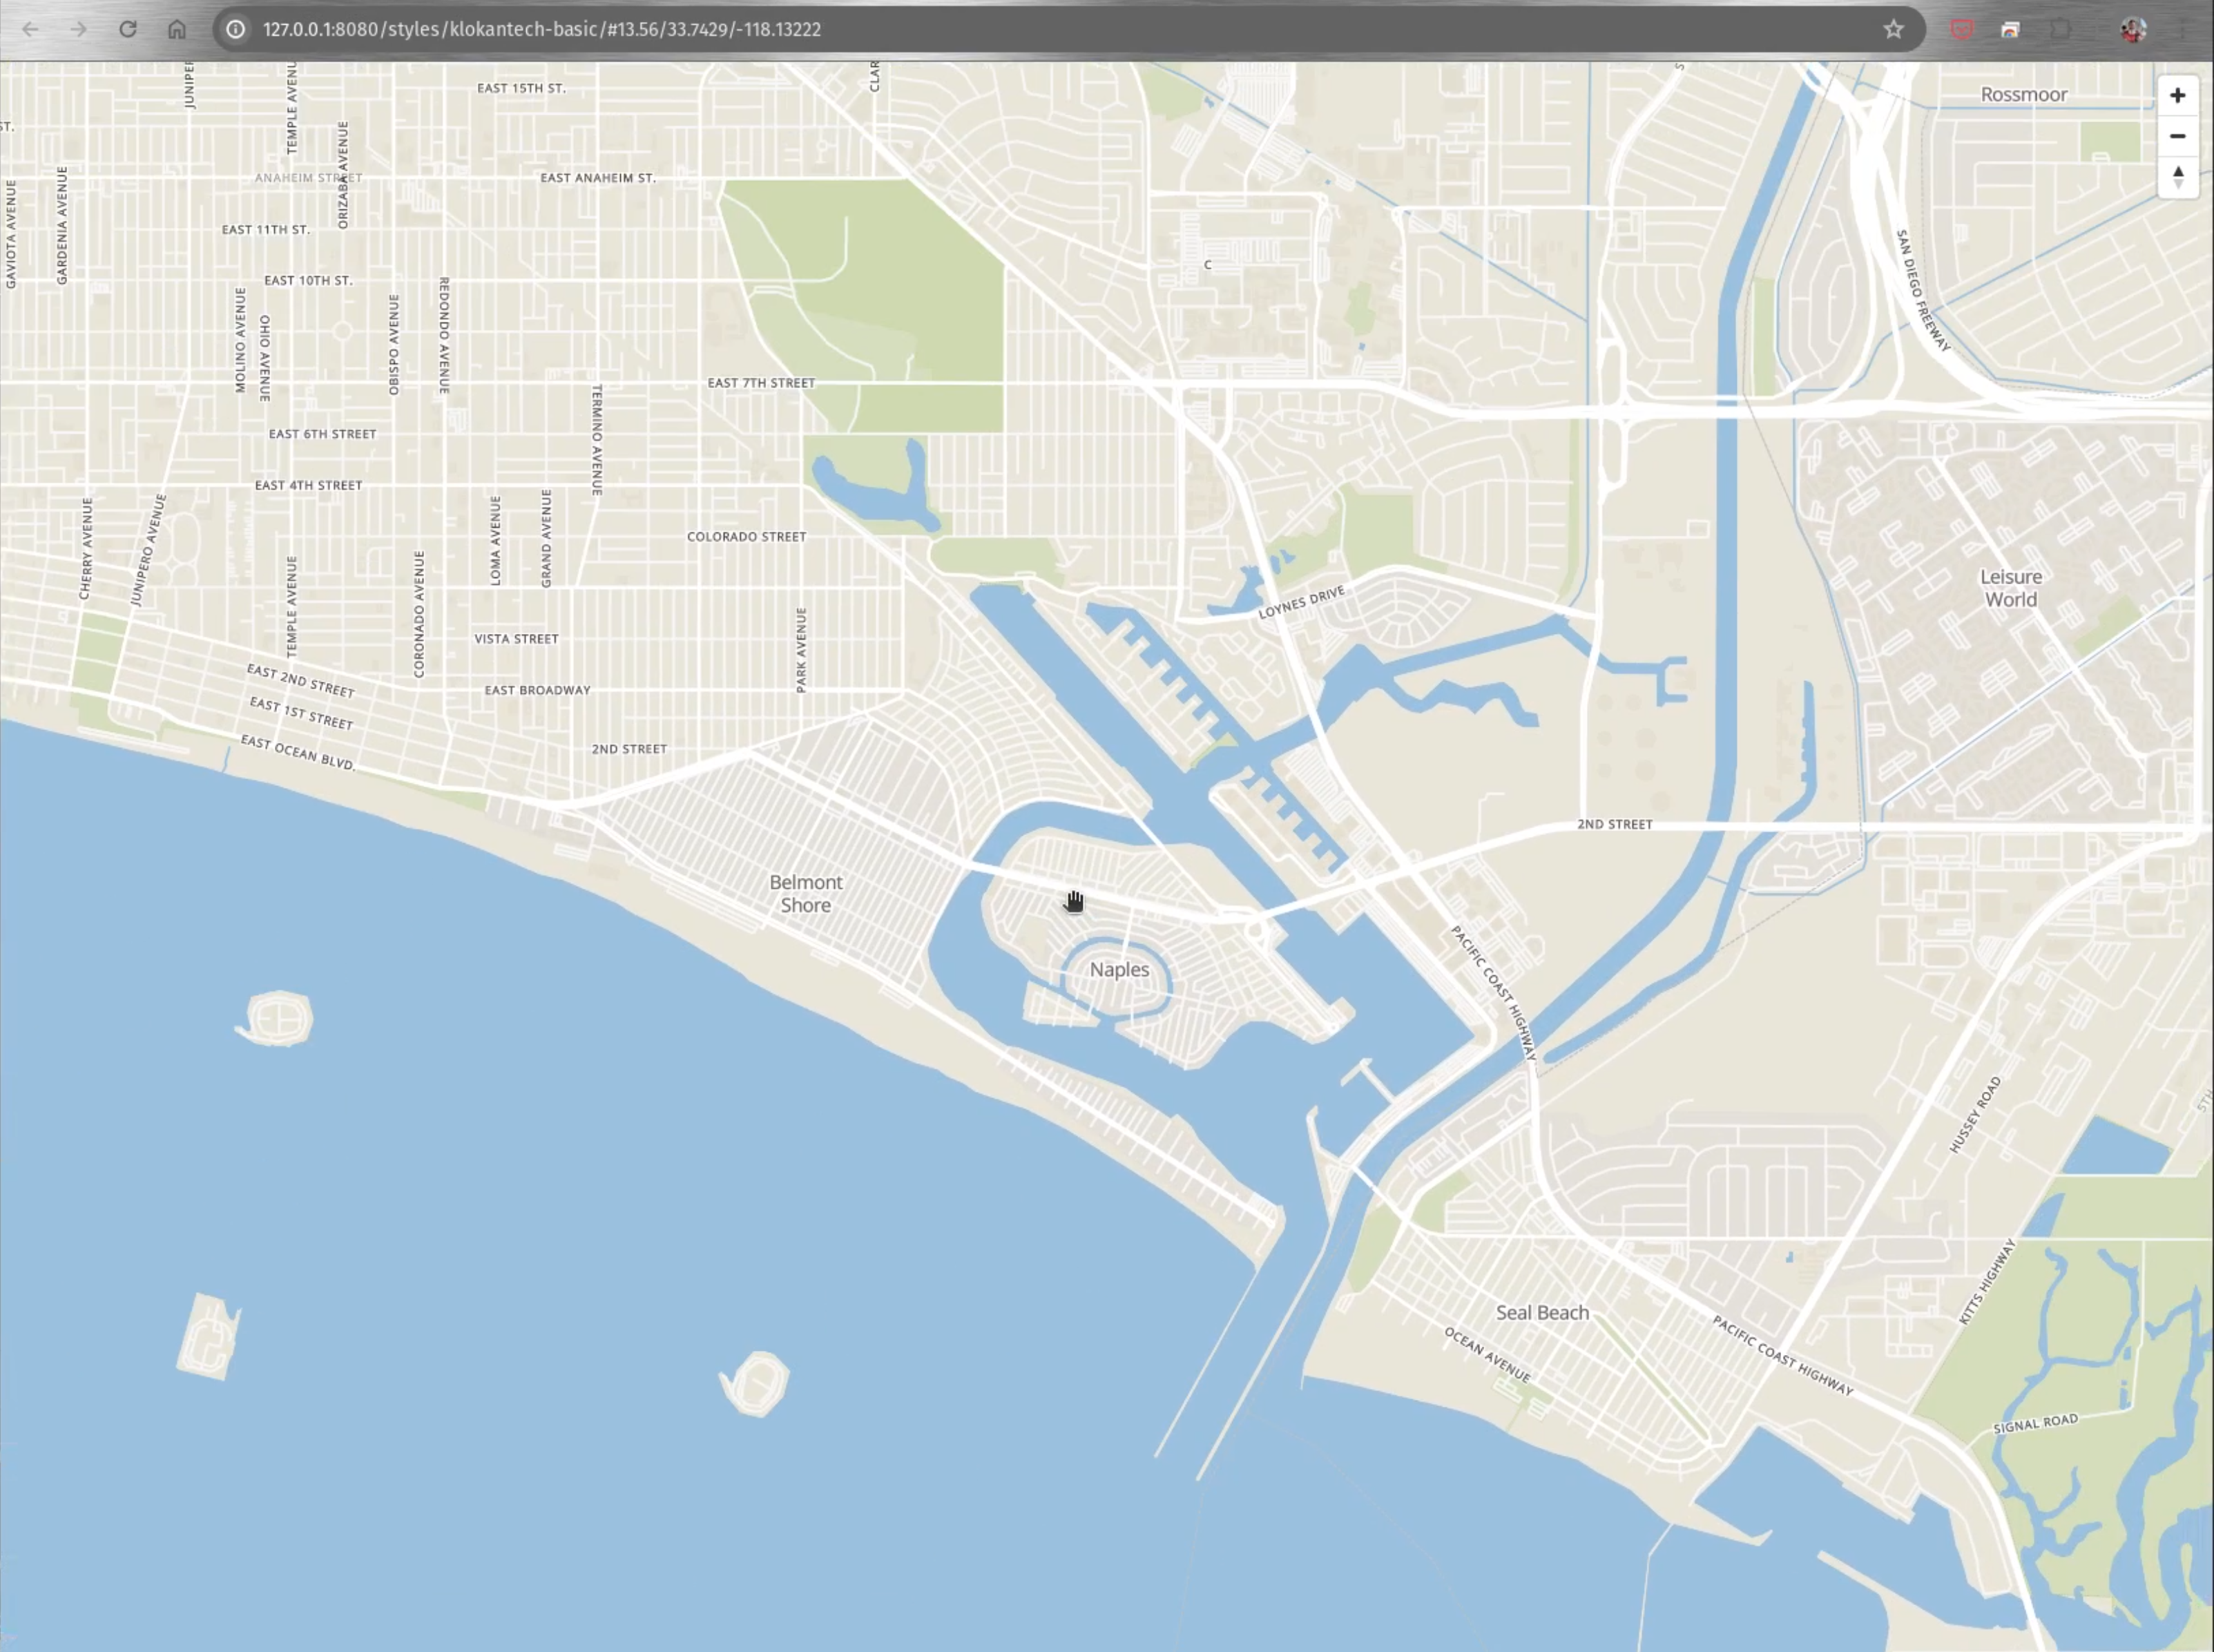Zoom in with the plus button

[x=2177, y=96]
